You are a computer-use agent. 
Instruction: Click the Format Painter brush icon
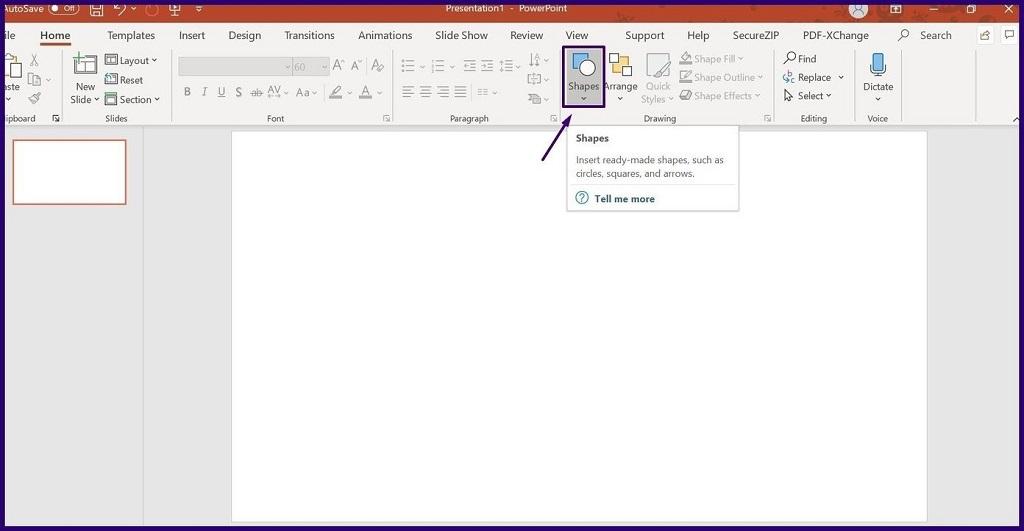click(35, 99)
